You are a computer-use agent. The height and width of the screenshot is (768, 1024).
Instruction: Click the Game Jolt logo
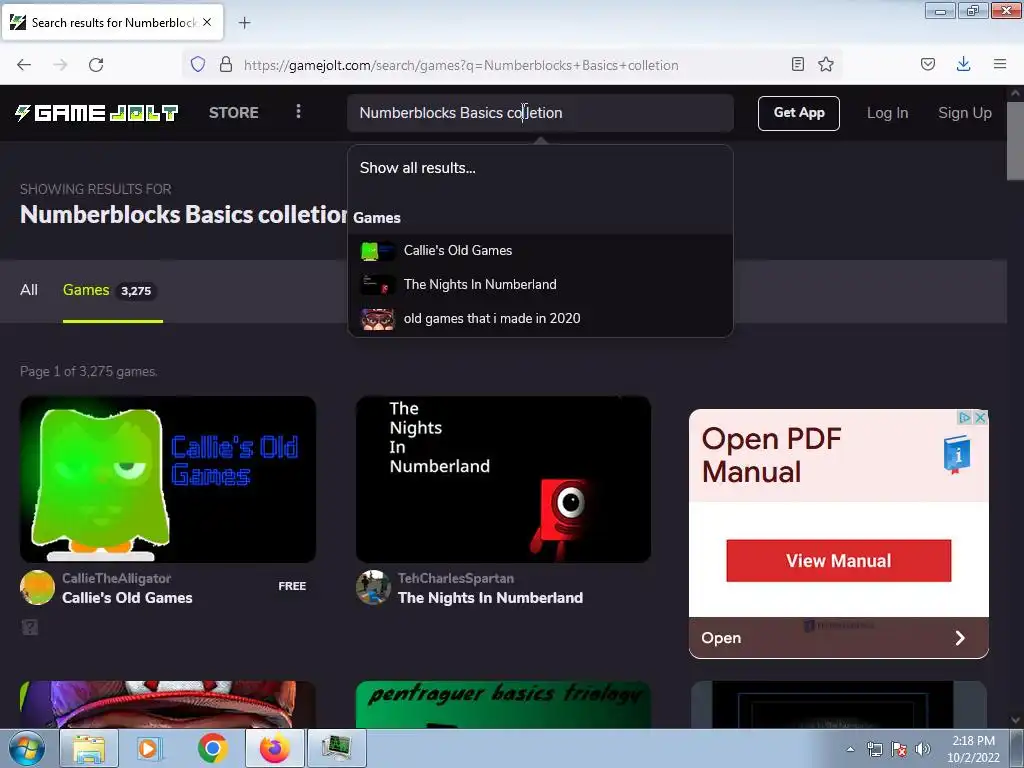pos(97,113)
